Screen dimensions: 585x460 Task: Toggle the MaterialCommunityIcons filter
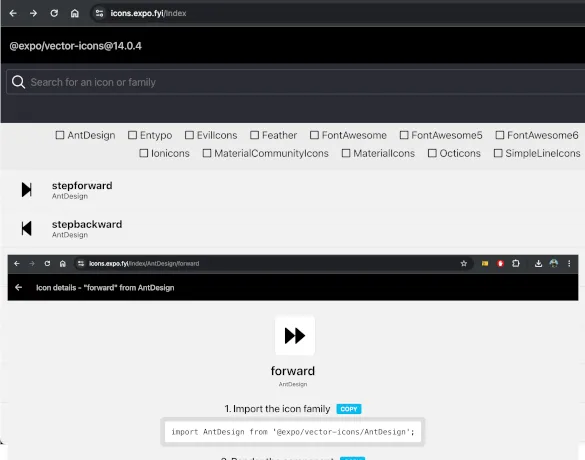(207, 153)
